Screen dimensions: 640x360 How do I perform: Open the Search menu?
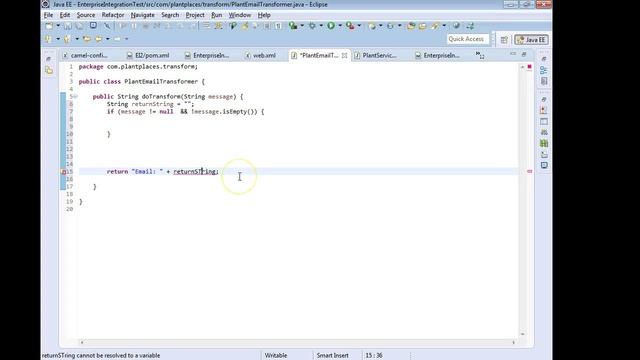click(170, 15)
